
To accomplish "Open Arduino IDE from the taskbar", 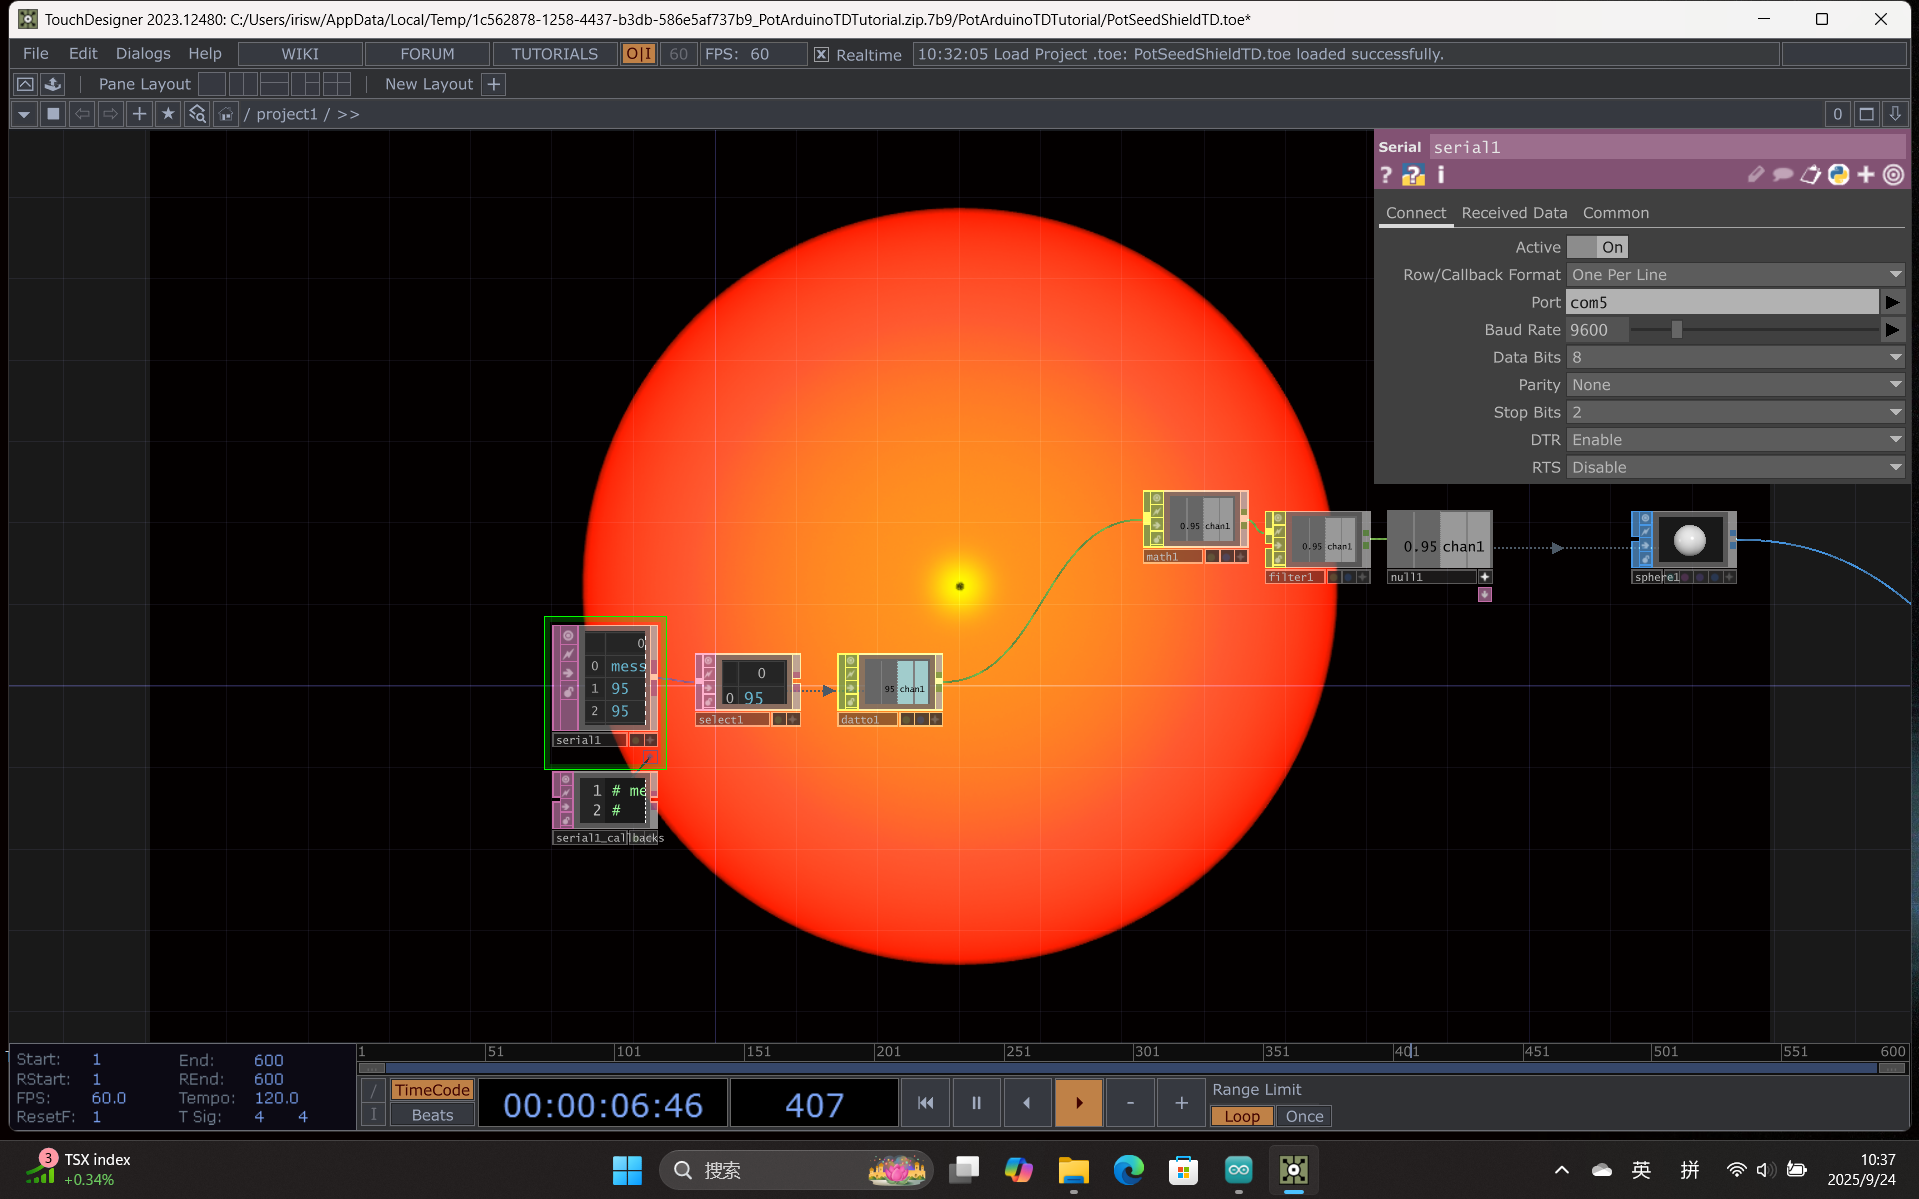I will [x=1238, y=1170].
